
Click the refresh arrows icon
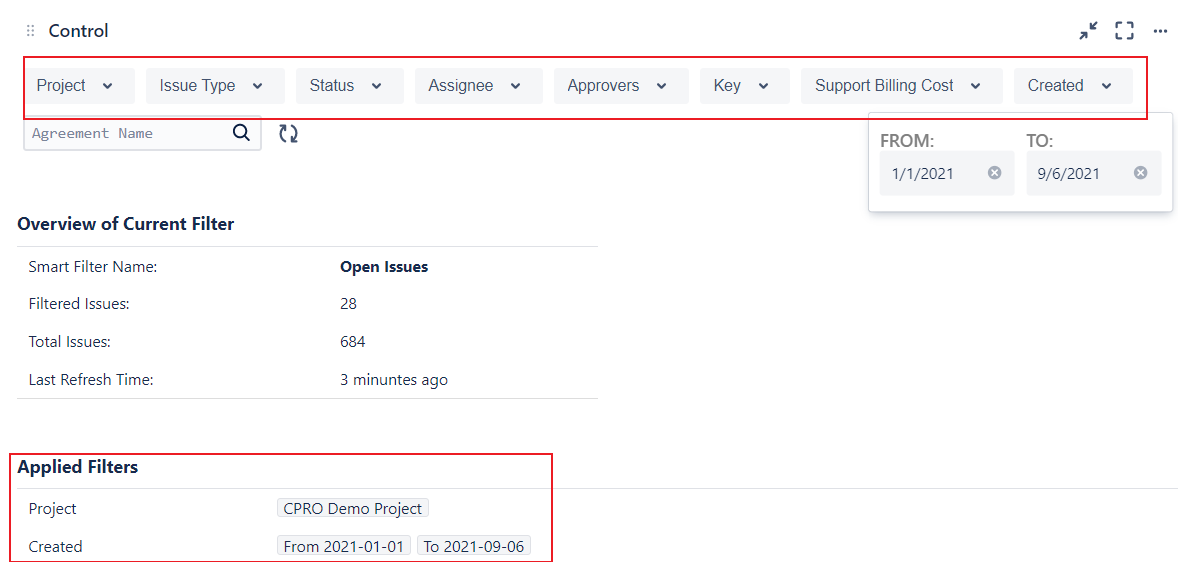[x=288, y=134]
